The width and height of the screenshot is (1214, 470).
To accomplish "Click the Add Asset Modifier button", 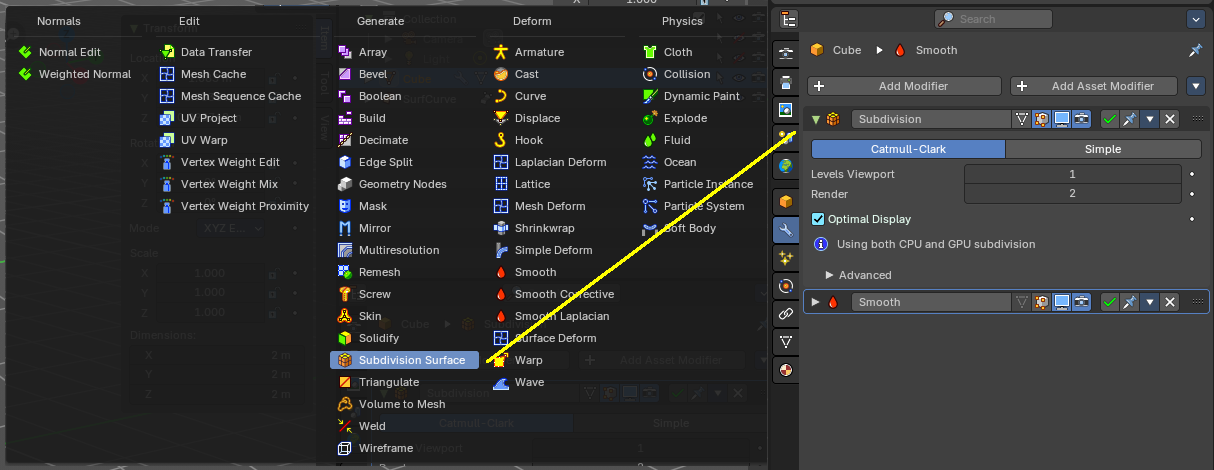I will coord(1094,86).
